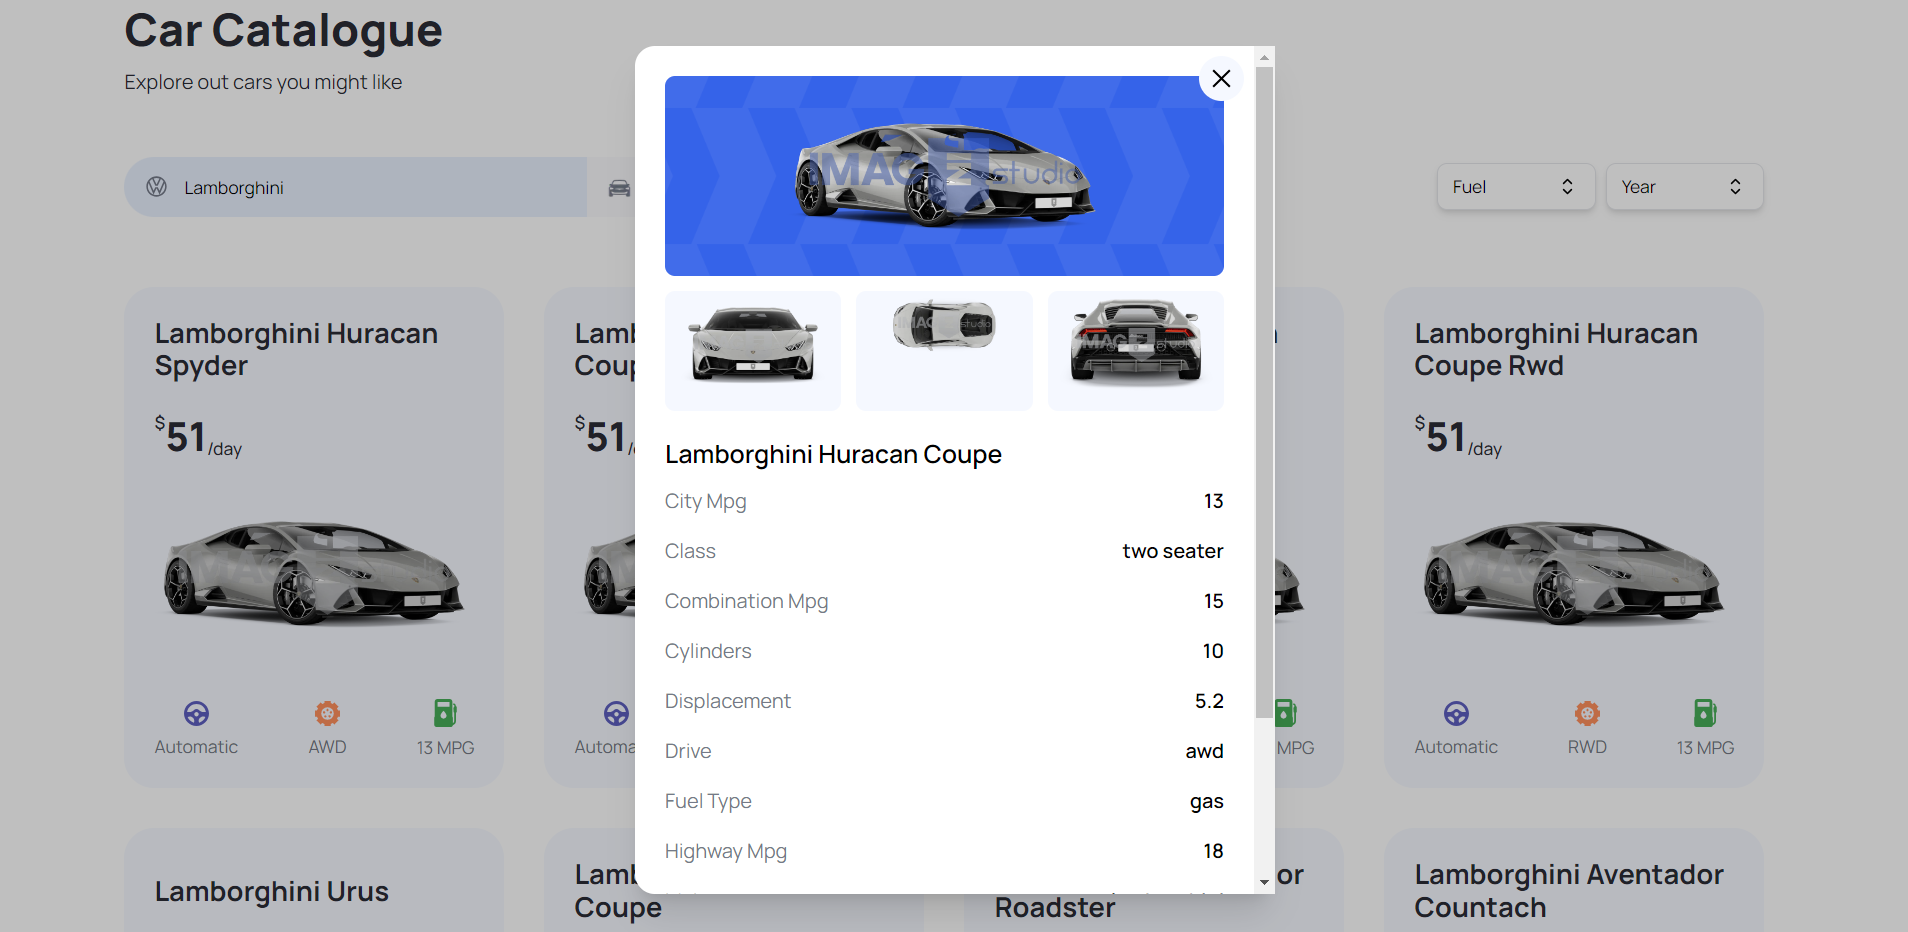Click the dialog scrollbar down arrow
This screenshot has width=1908, height=932.
1265,882
